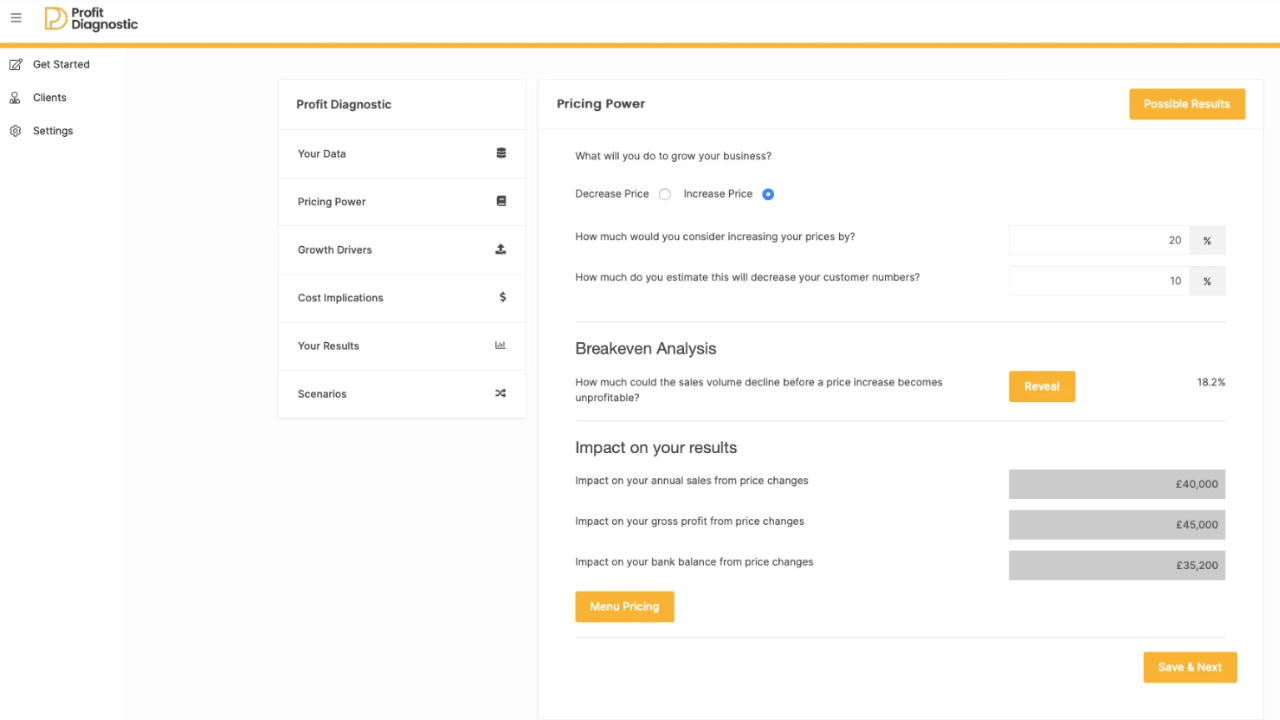Select the Decrease Price radio button
The height and width of the screenshot is (720, 1280).
point(665,194)
